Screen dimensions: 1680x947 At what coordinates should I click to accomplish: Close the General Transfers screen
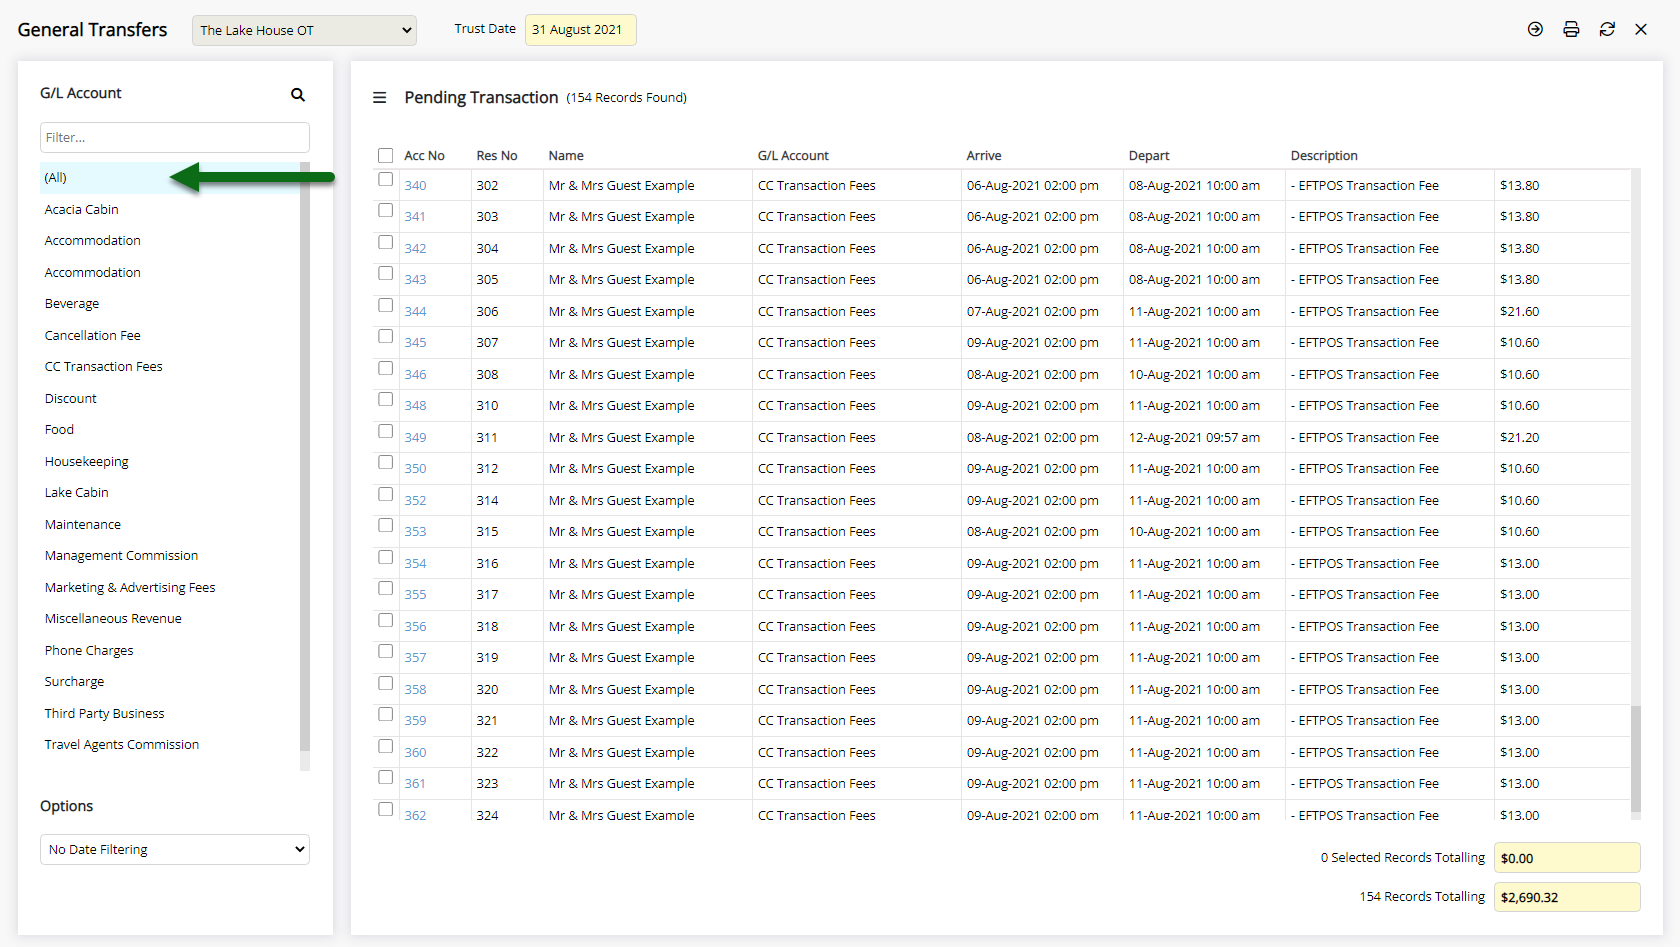[1641, 29]
